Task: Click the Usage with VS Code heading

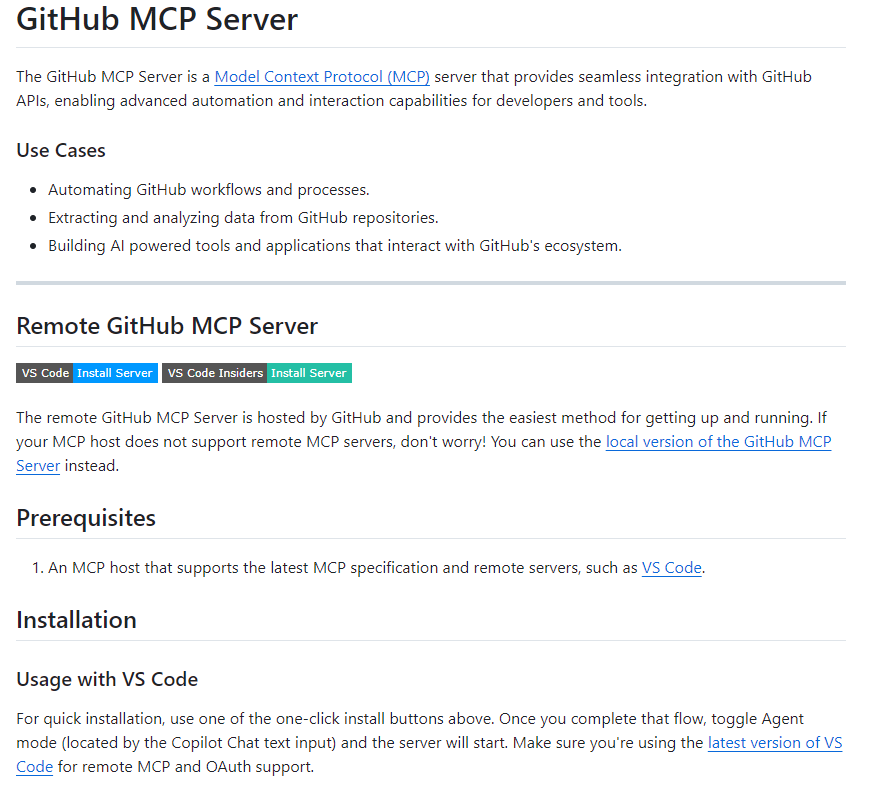Action: 107,679
